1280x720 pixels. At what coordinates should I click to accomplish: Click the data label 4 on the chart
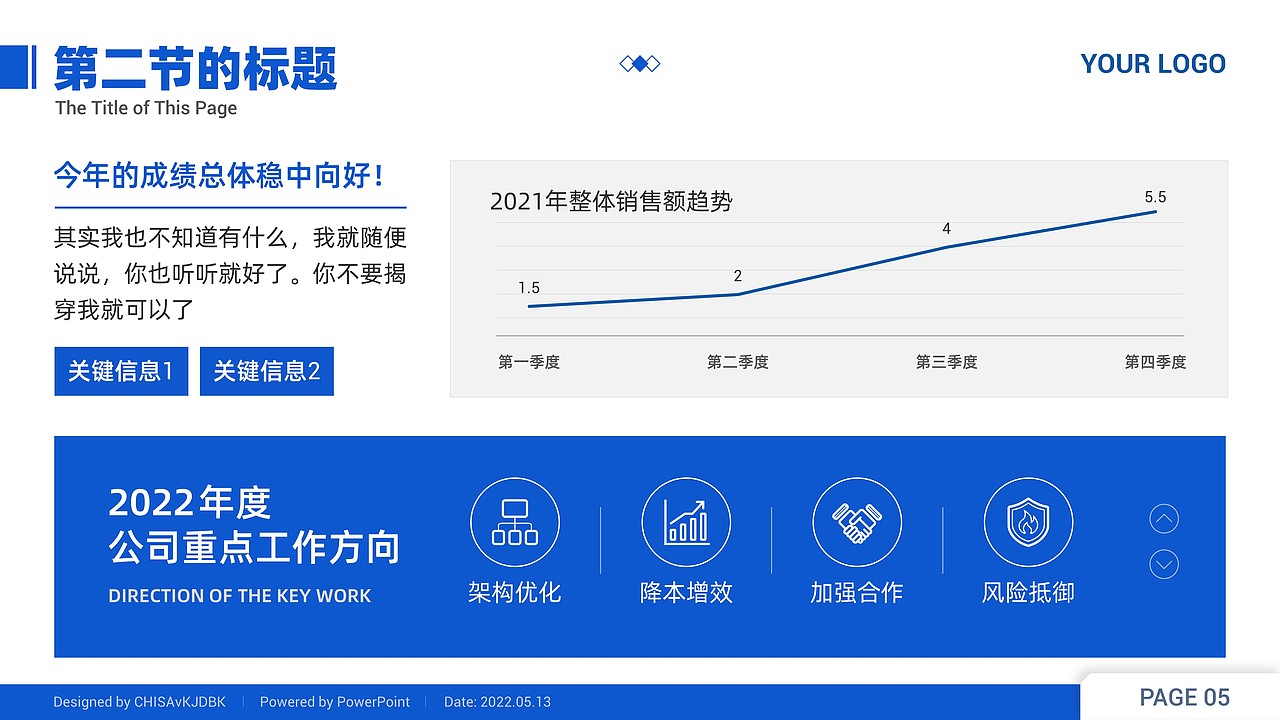(x=947, y=229)
